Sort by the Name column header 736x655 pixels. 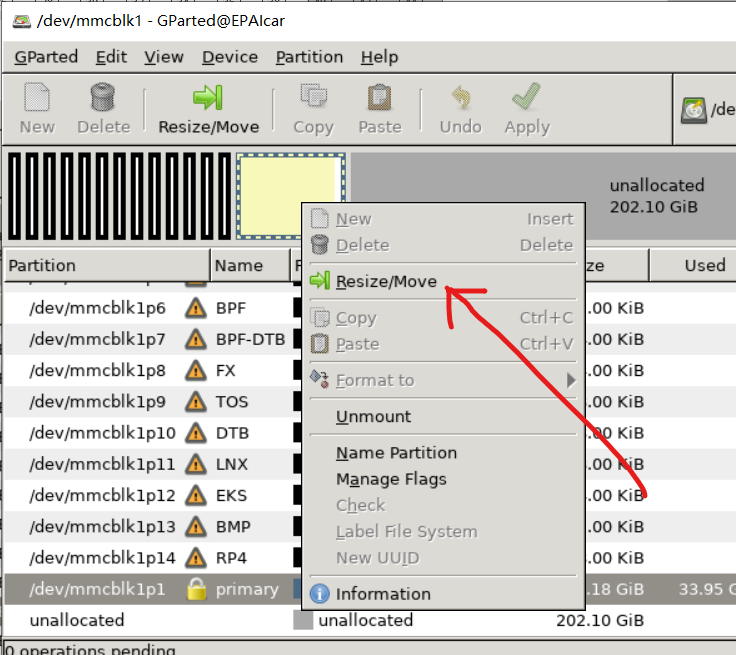tap(250, 265)
